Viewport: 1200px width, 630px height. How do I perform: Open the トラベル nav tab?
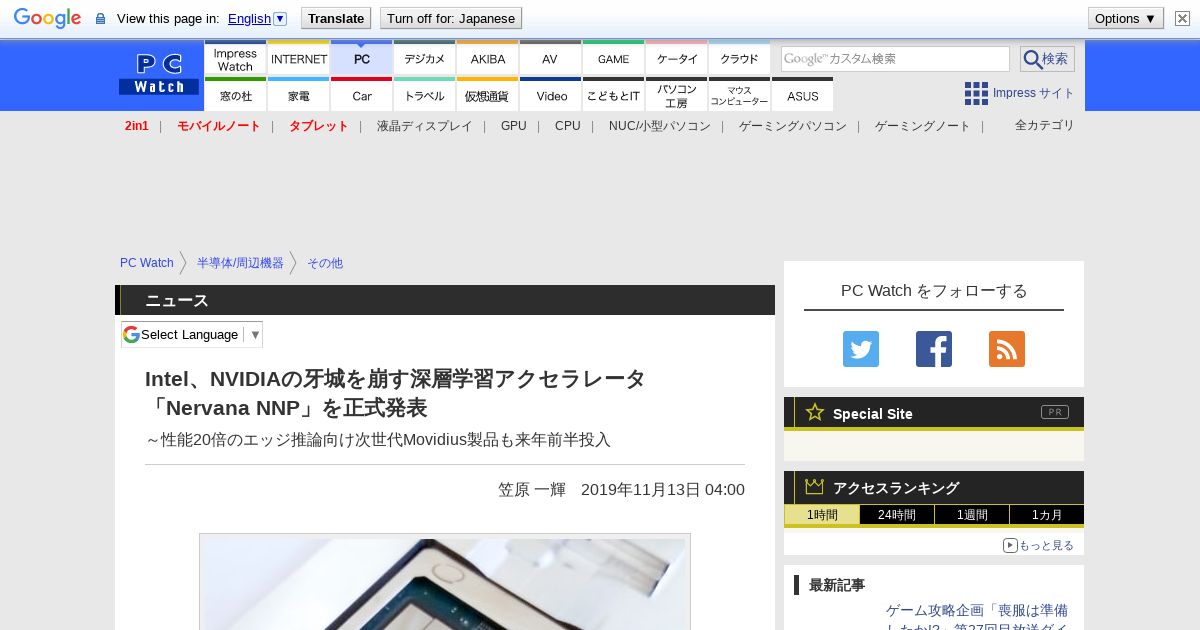click(x=425, y=95)
